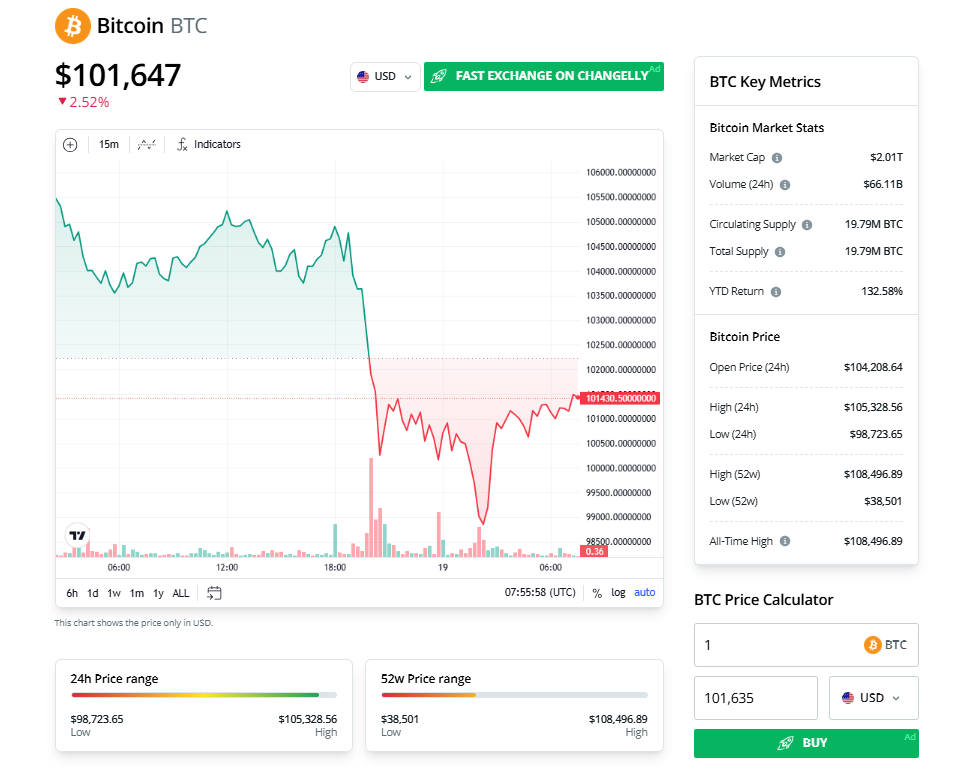The image size is (978, 771).
Task: Open the USD currency dropdown near price
Action: (385, 77)
